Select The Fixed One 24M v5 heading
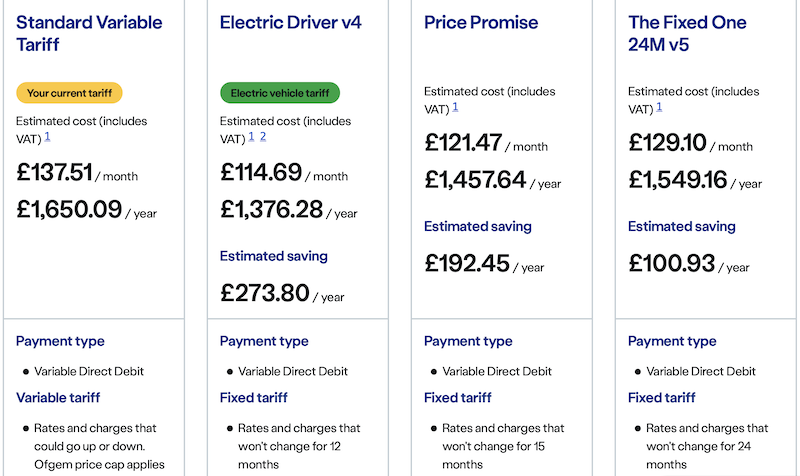The image size is (800, 476). [687, 34]
